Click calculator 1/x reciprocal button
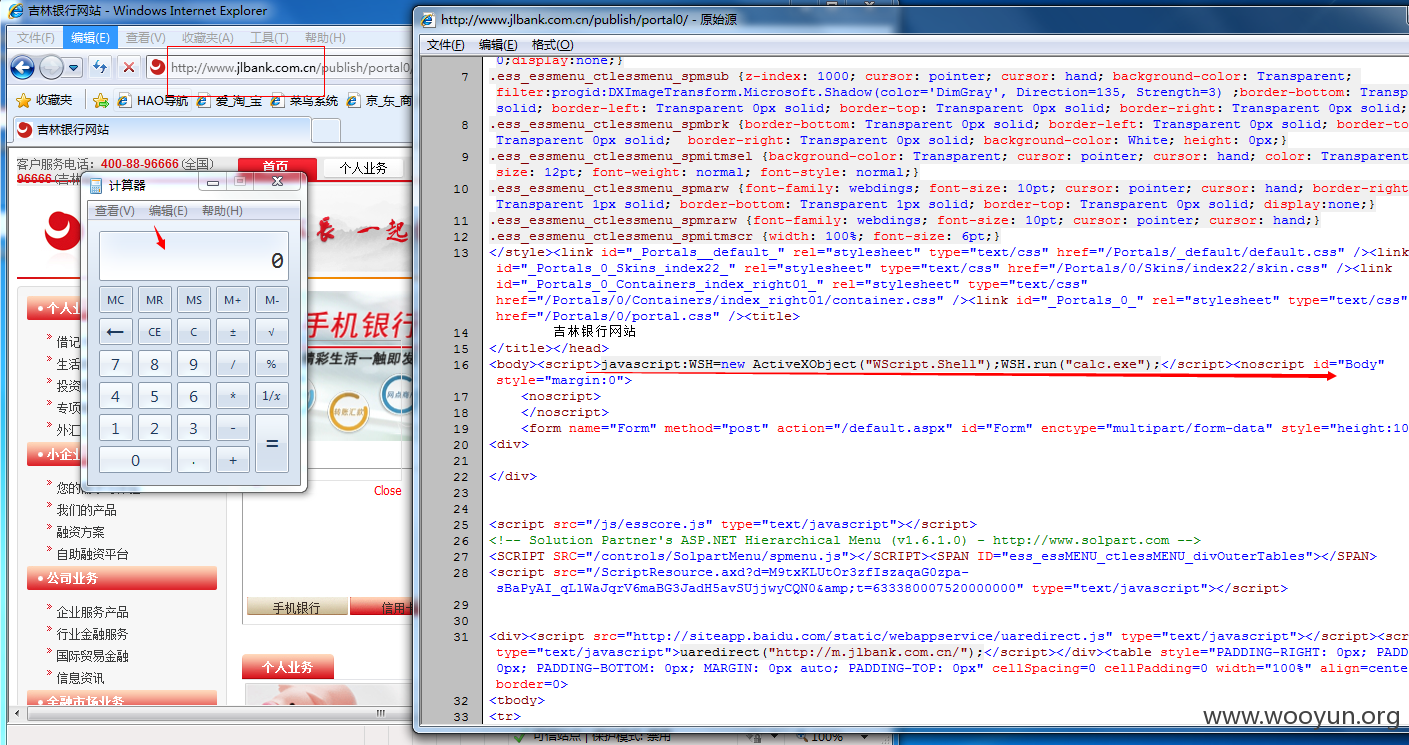 [x=272, y=396]
